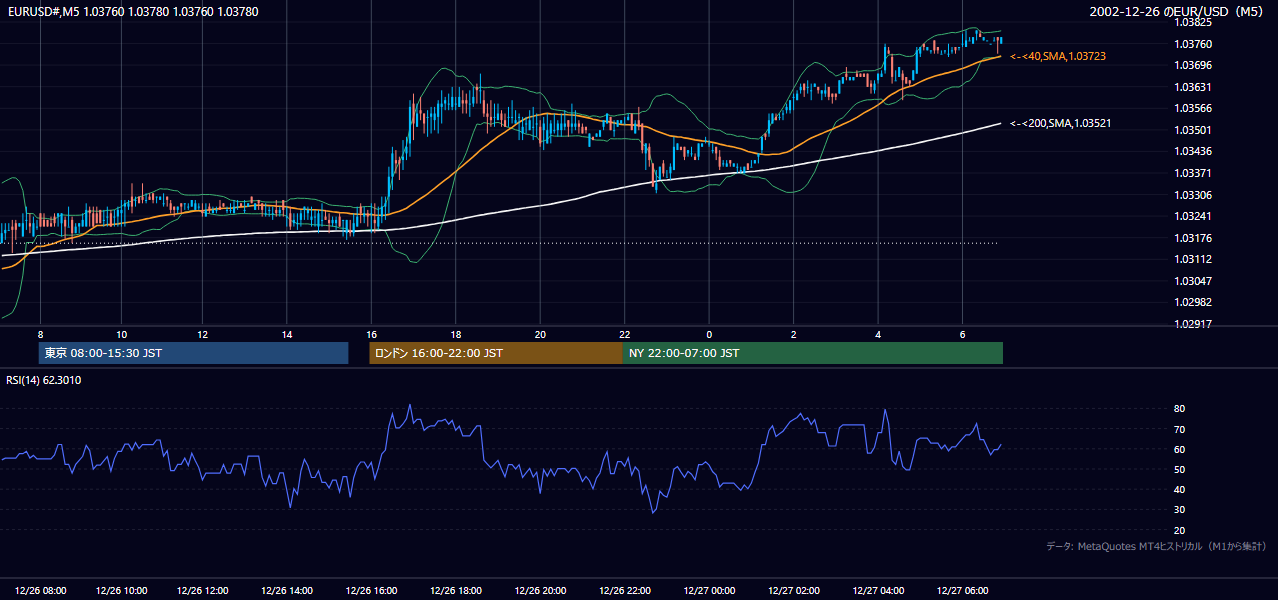The width and height of the screenshot is (1278, 600).
Task: Click RSI scale value 40
Action: (1180, 490)
